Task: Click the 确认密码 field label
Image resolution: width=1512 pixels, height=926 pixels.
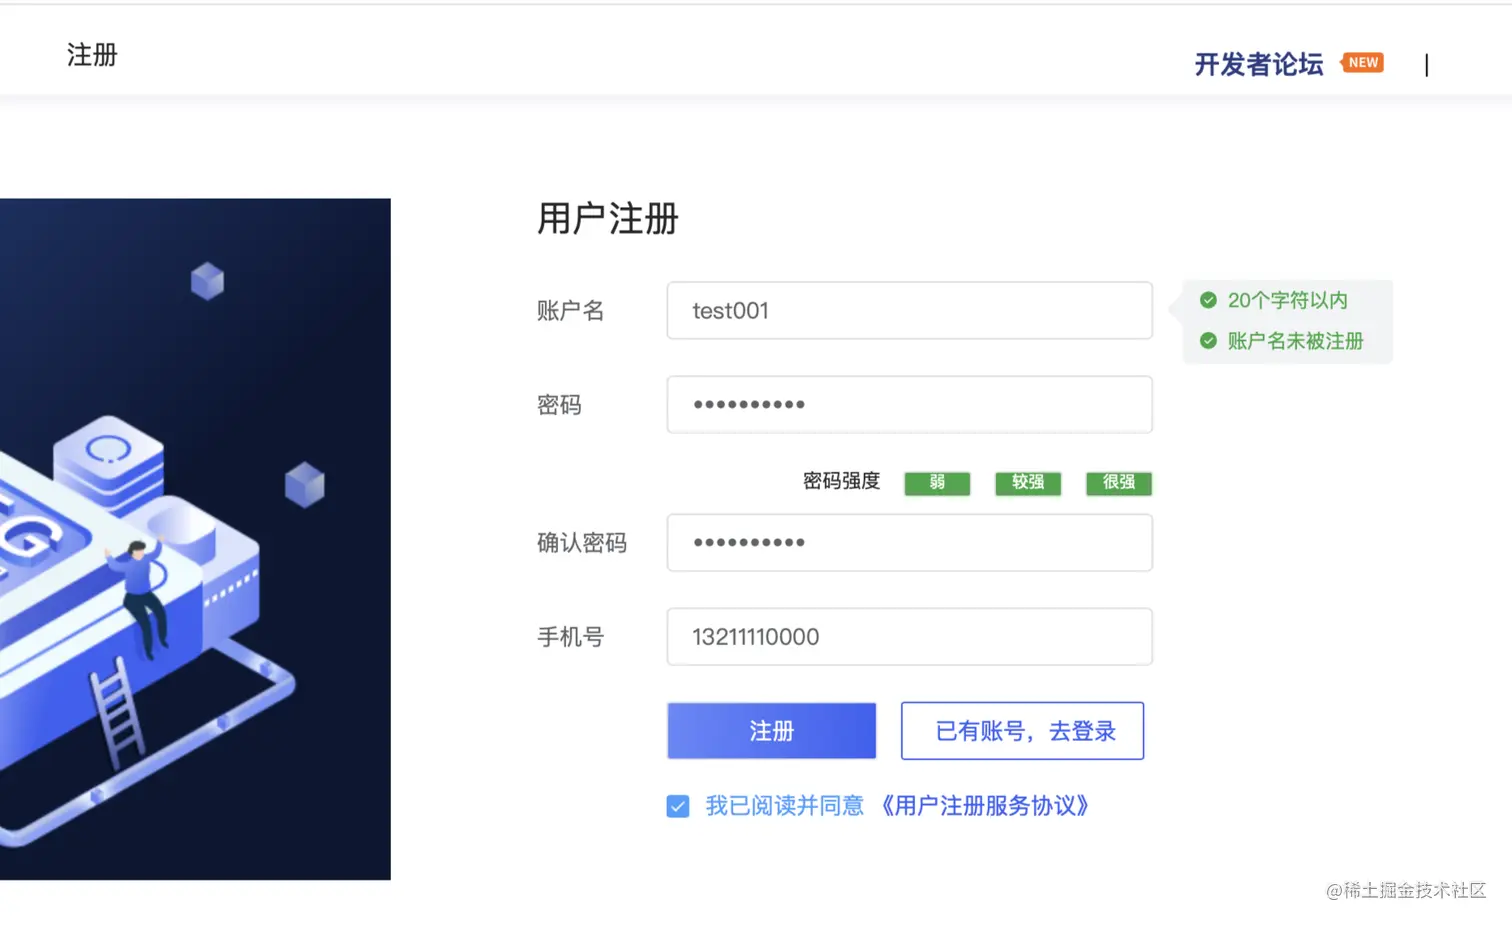Action: coord(582,543)
